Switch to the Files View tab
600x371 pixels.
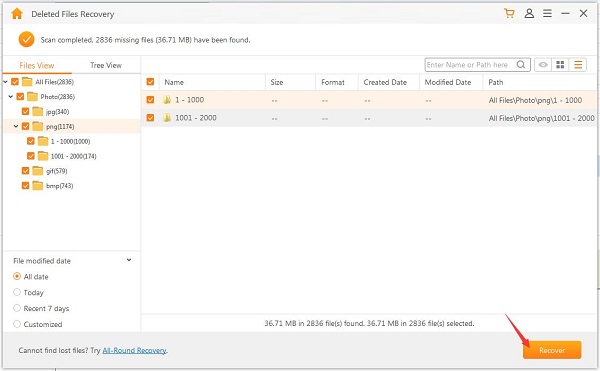(x=37, y=65)
